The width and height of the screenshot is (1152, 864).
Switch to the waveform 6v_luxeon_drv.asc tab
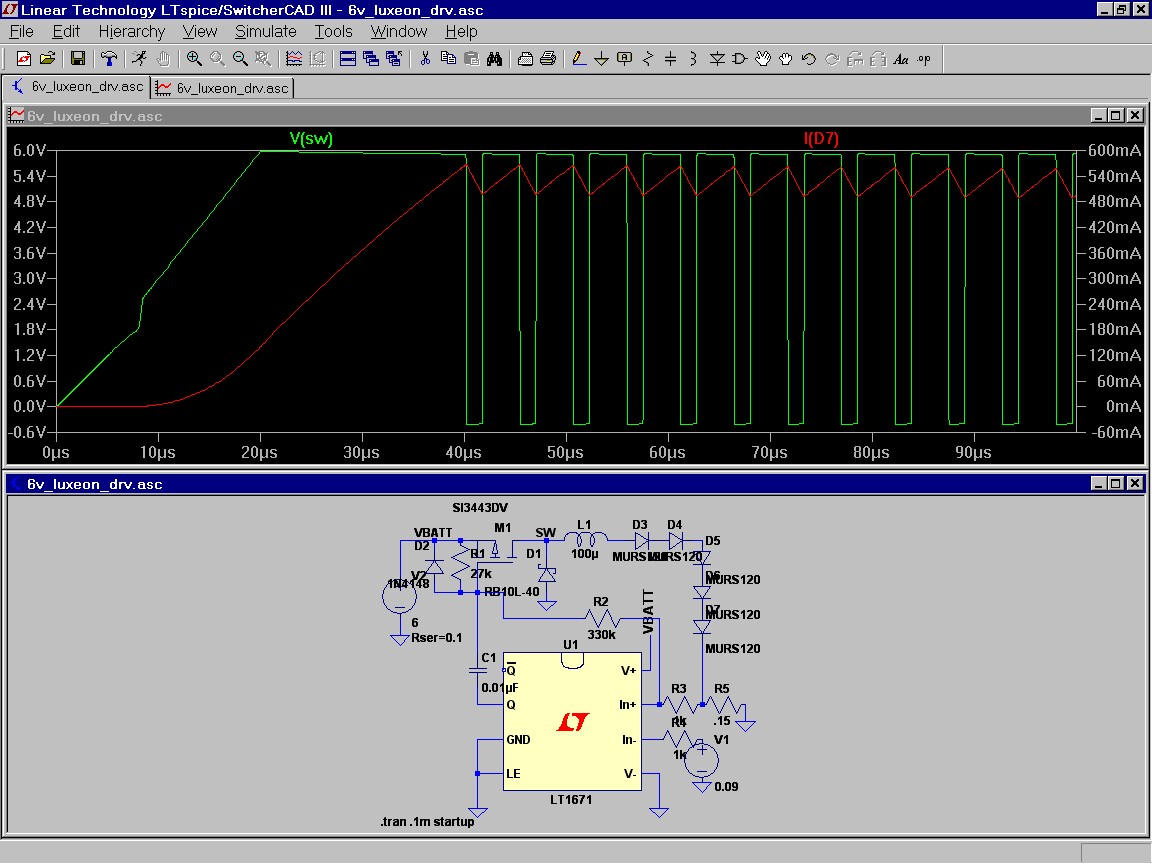coord(223,88)
